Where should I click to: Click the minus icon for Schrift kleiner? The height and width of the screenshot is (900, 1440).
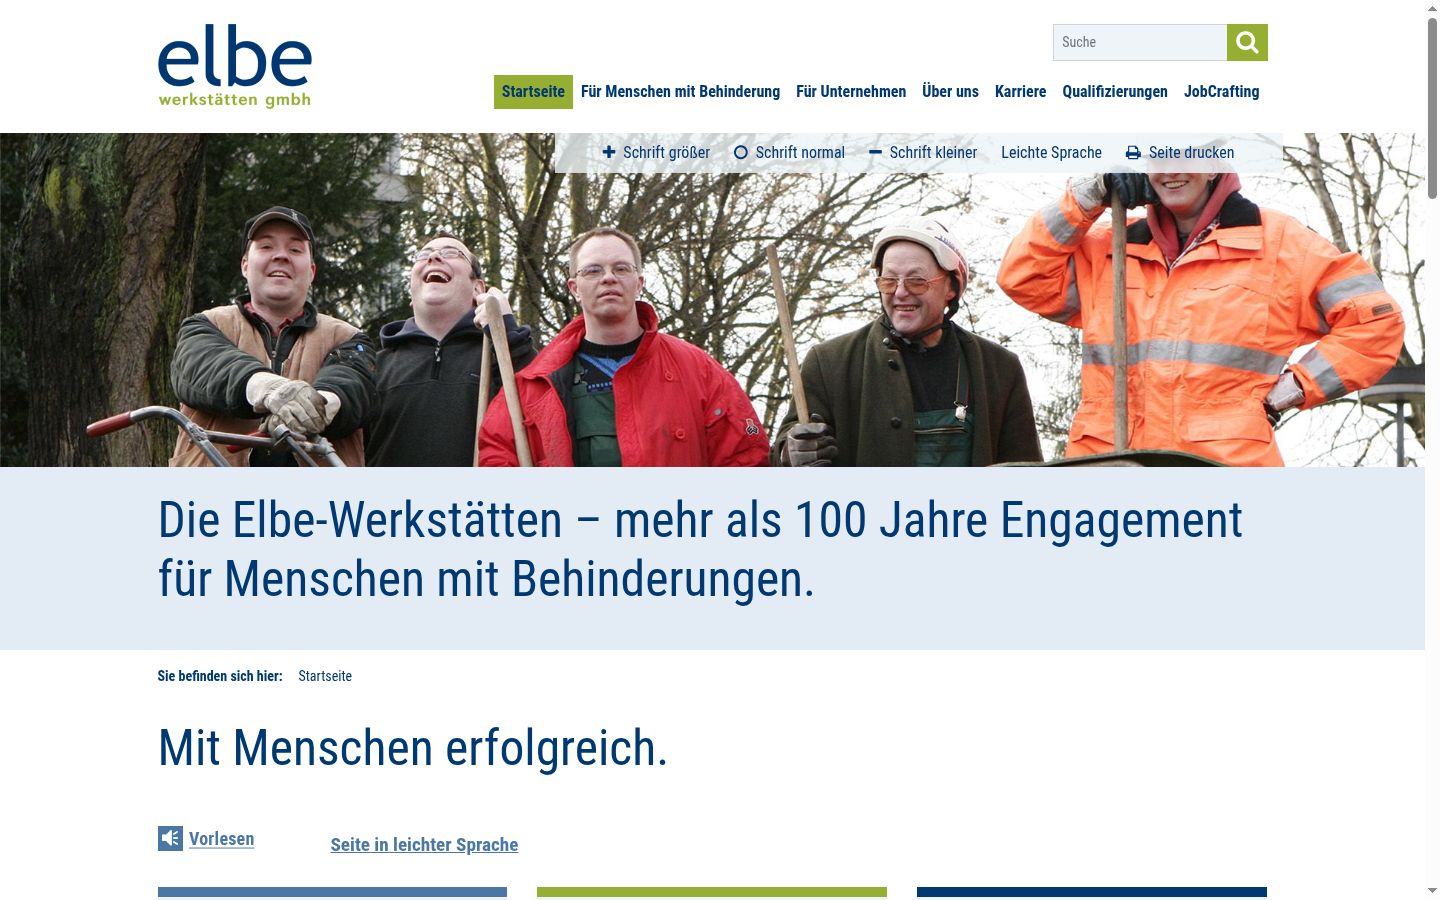(875, 152)
